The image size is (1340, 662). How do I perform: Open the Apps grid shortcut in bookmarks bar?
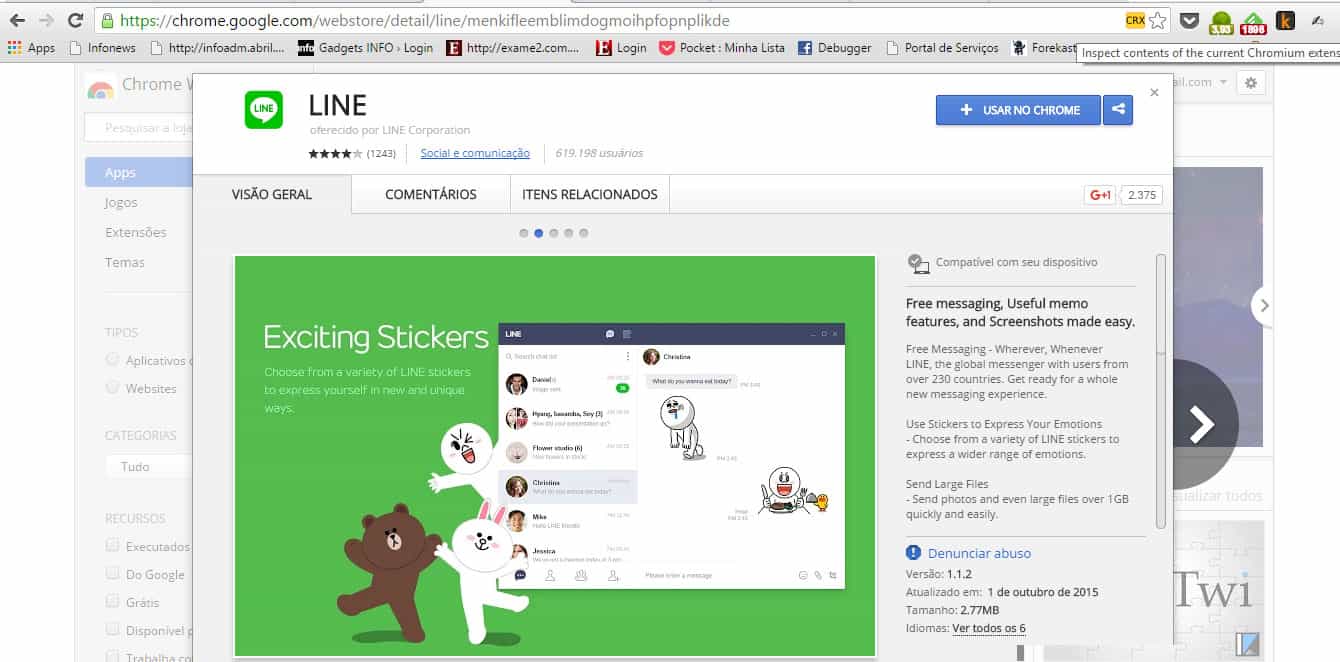click(31, 47)
